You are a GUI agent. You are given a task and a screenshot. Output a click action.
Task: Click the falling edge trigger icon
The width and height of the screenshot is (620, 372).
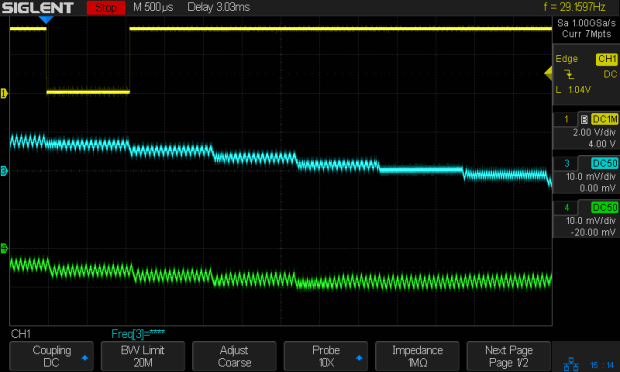coord(569,74)
